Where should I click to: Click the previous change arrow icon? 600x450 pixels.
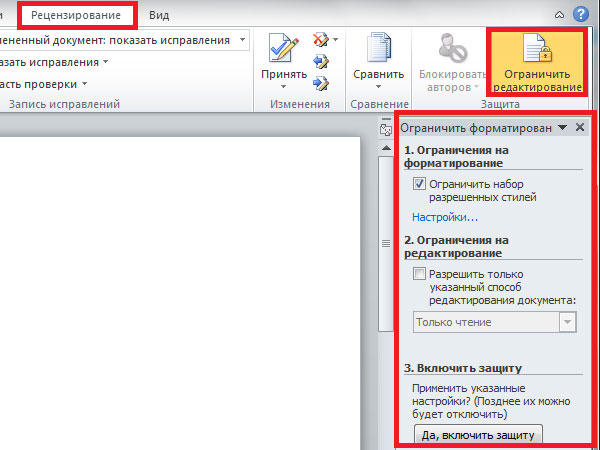(x=322, y=60)
